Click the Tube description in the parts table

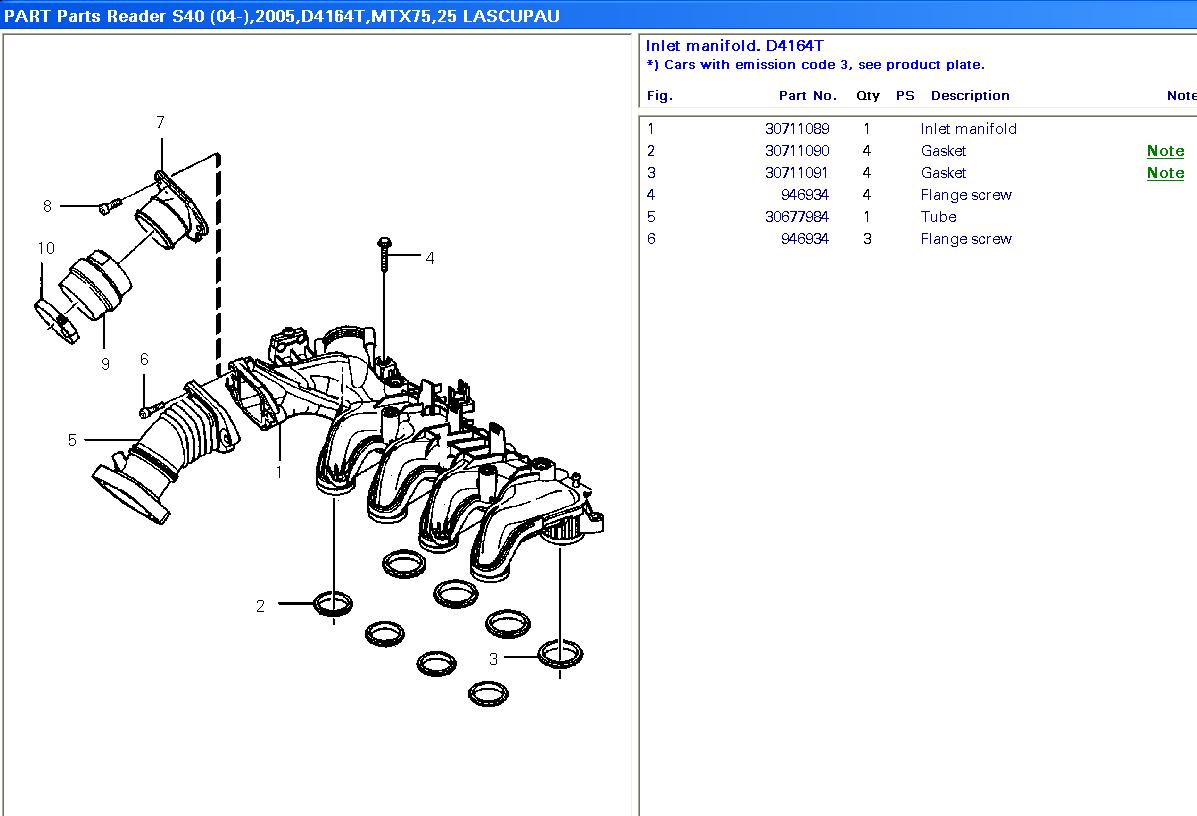[x=938, y=217]
